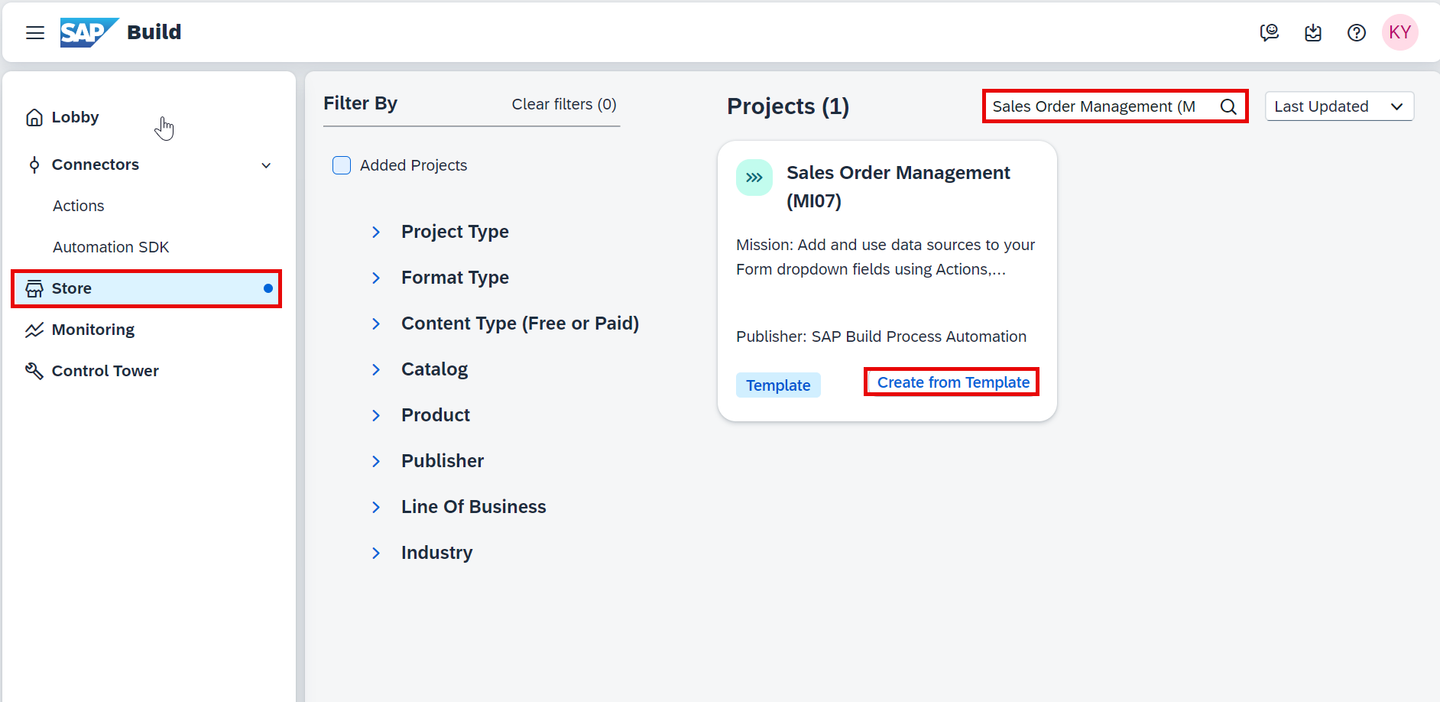Click the card's Mission description text
The height and width of the screenshot is (702, 1440).
click(886, 257)
